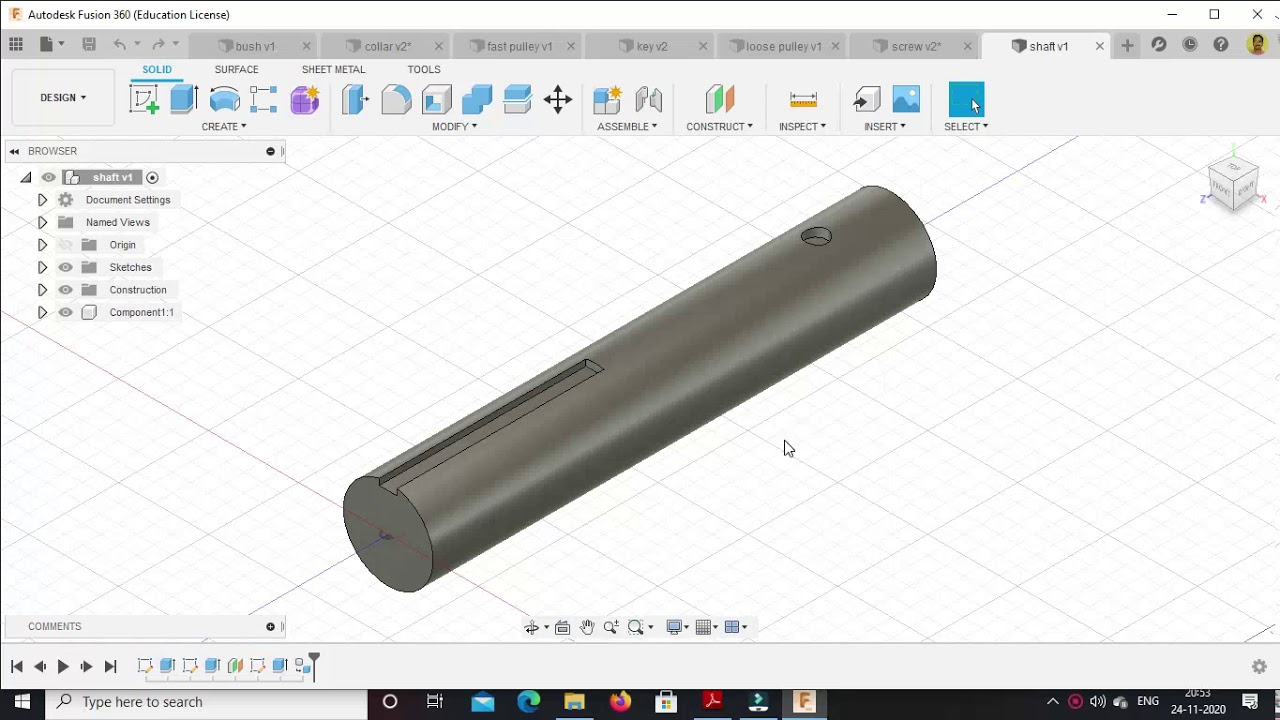This screenshot has width=1280, height=720.
Task: Switch to the SURFACE tab
Action: coord(236,69)
